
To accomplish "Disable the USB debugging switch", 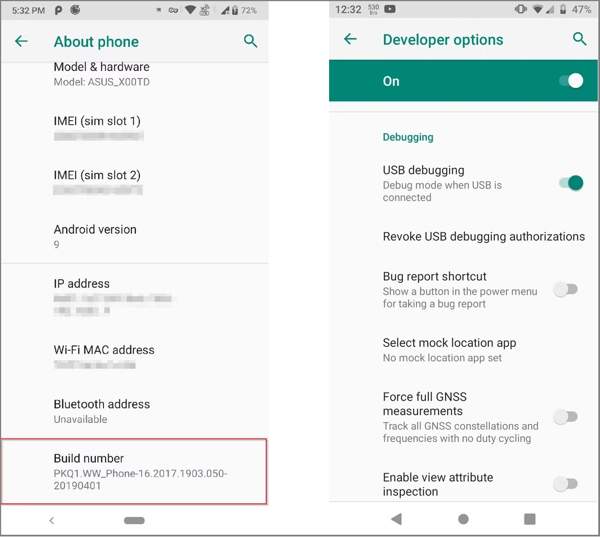I will pos(571,183).
